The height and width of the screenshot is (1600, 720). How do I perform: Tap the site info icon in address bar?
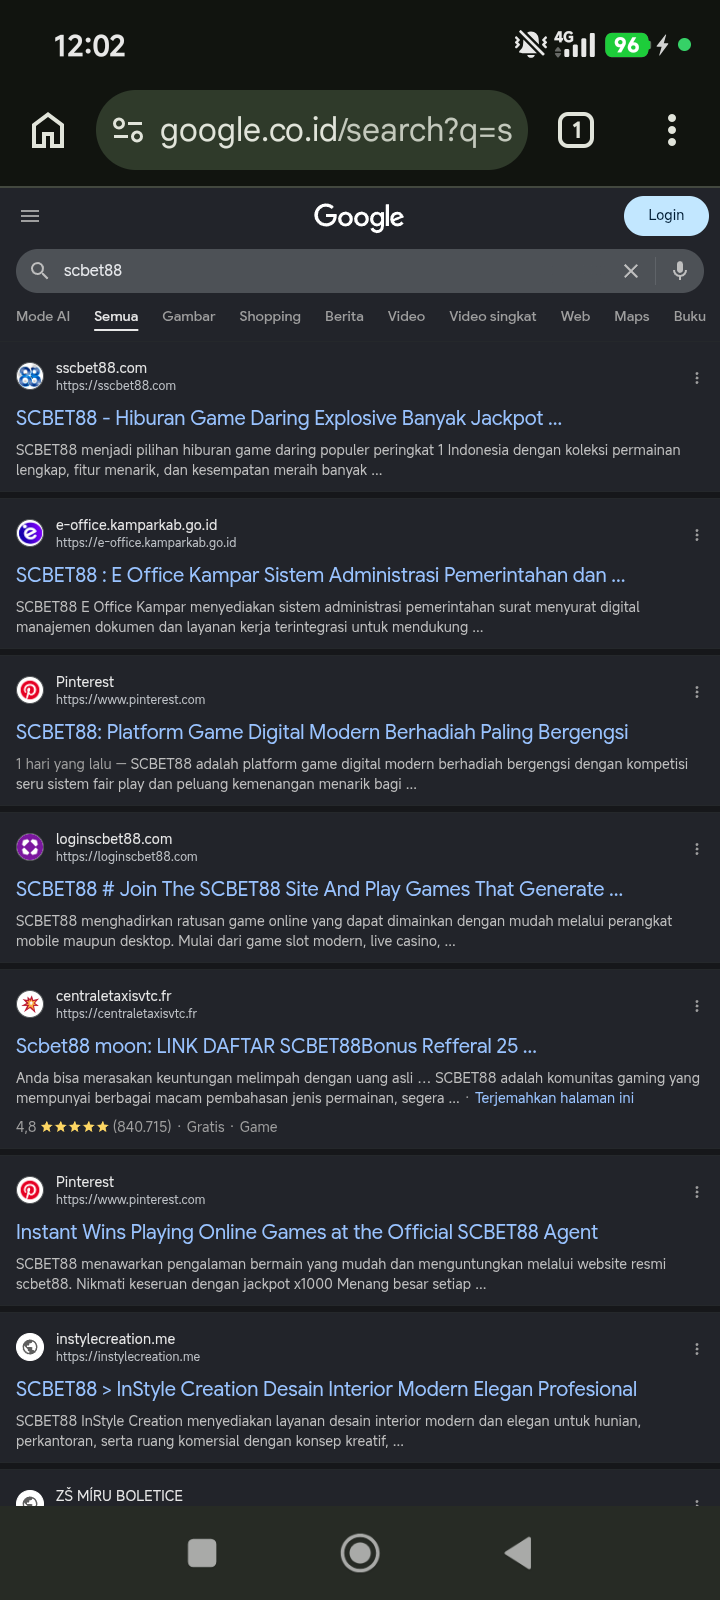(128, 130)
